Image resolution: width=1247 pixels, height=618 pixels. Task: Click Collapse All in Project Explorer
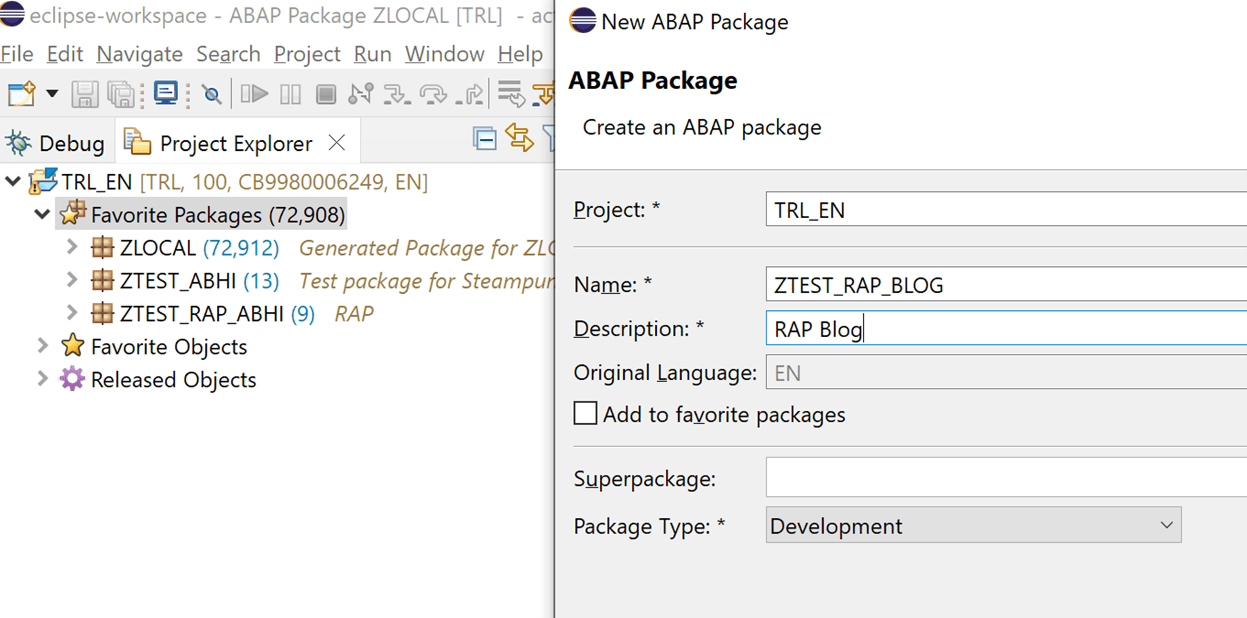pyautogui.click(x=485, y=139)
